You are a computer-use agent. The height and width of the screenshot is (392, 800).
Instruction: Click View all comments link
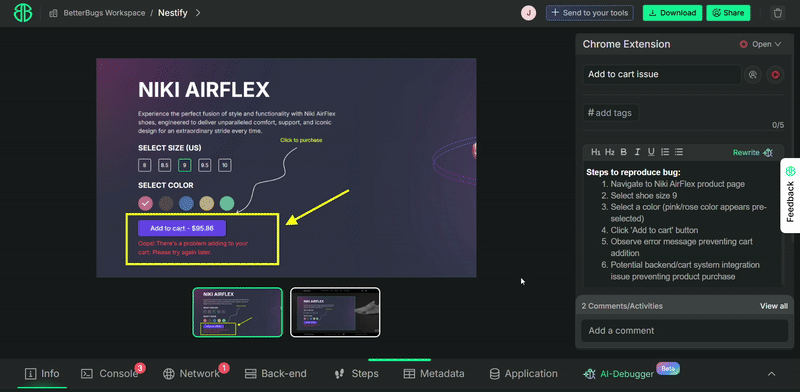773,306
